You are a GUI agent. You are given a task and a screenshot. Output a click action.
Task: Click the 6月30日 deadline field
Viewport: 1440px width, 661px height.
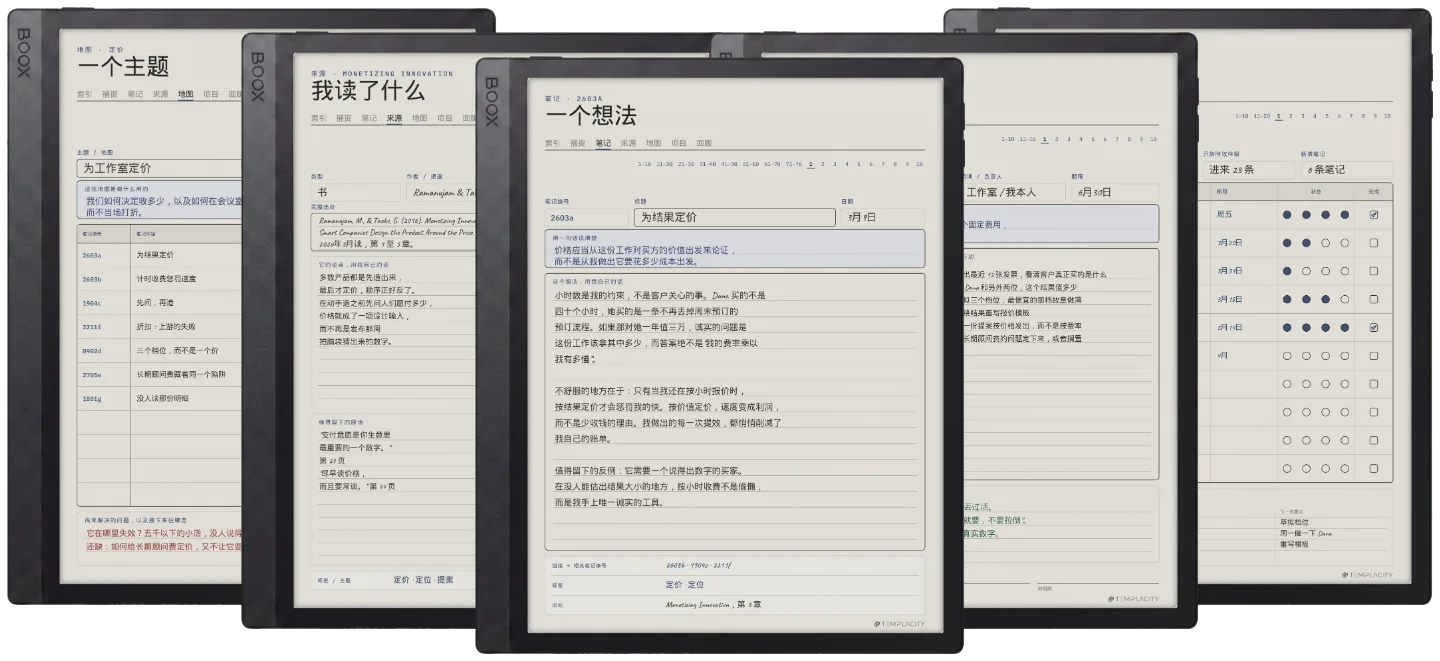(x=1113, y=192)
